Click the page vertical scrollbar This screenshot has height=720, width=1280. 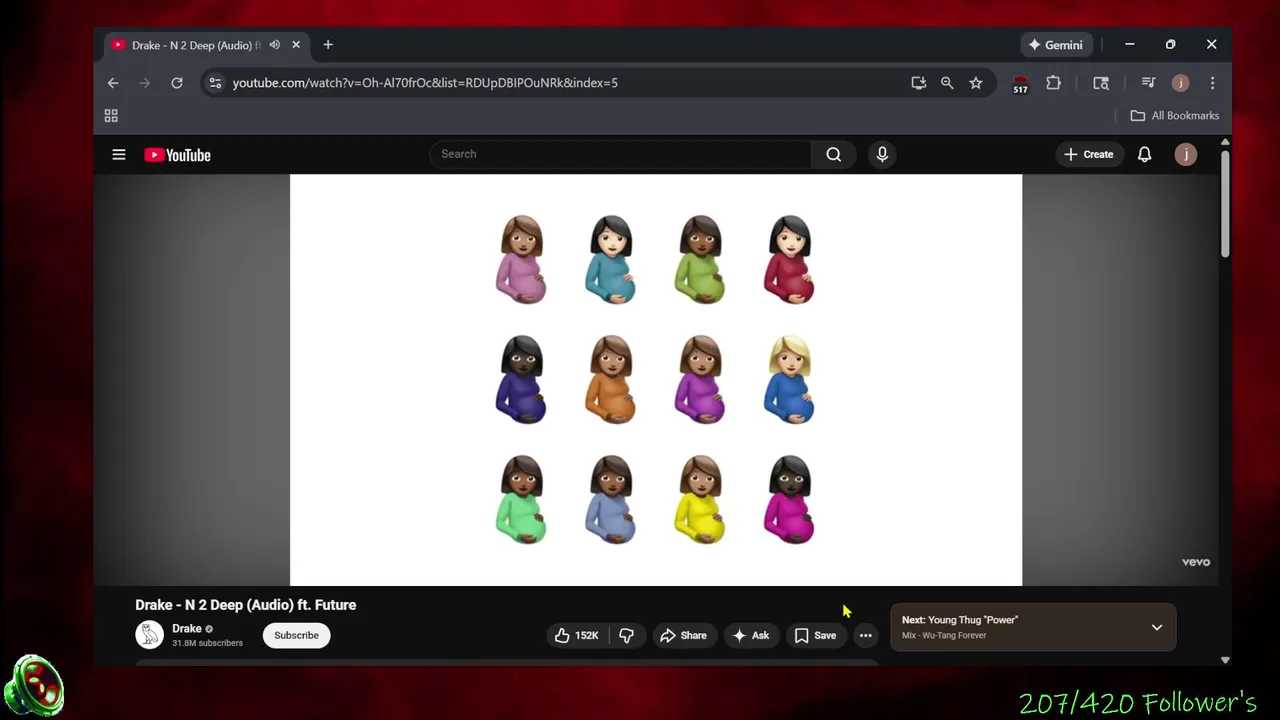(1225, 205)
